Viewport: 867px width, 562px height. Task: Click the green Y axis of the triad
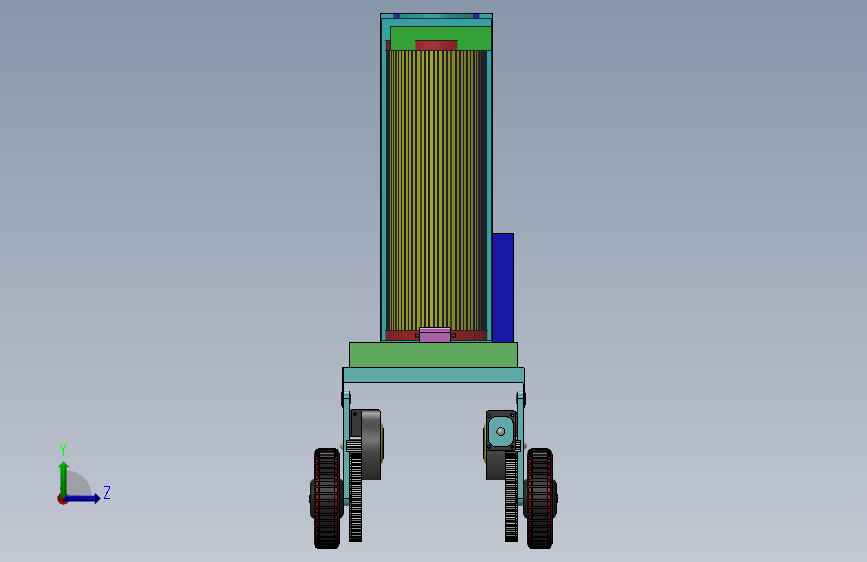click(x=64, y=479)
